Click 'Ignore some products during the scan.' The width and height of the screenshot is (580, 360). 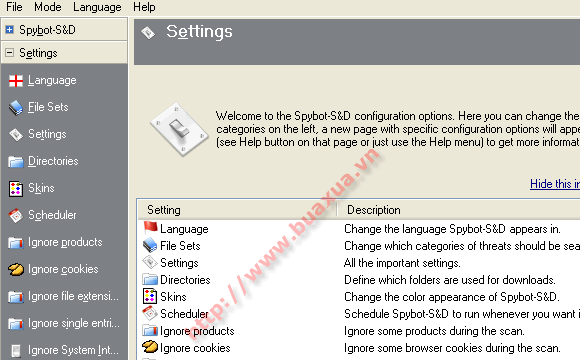(434, 331)
